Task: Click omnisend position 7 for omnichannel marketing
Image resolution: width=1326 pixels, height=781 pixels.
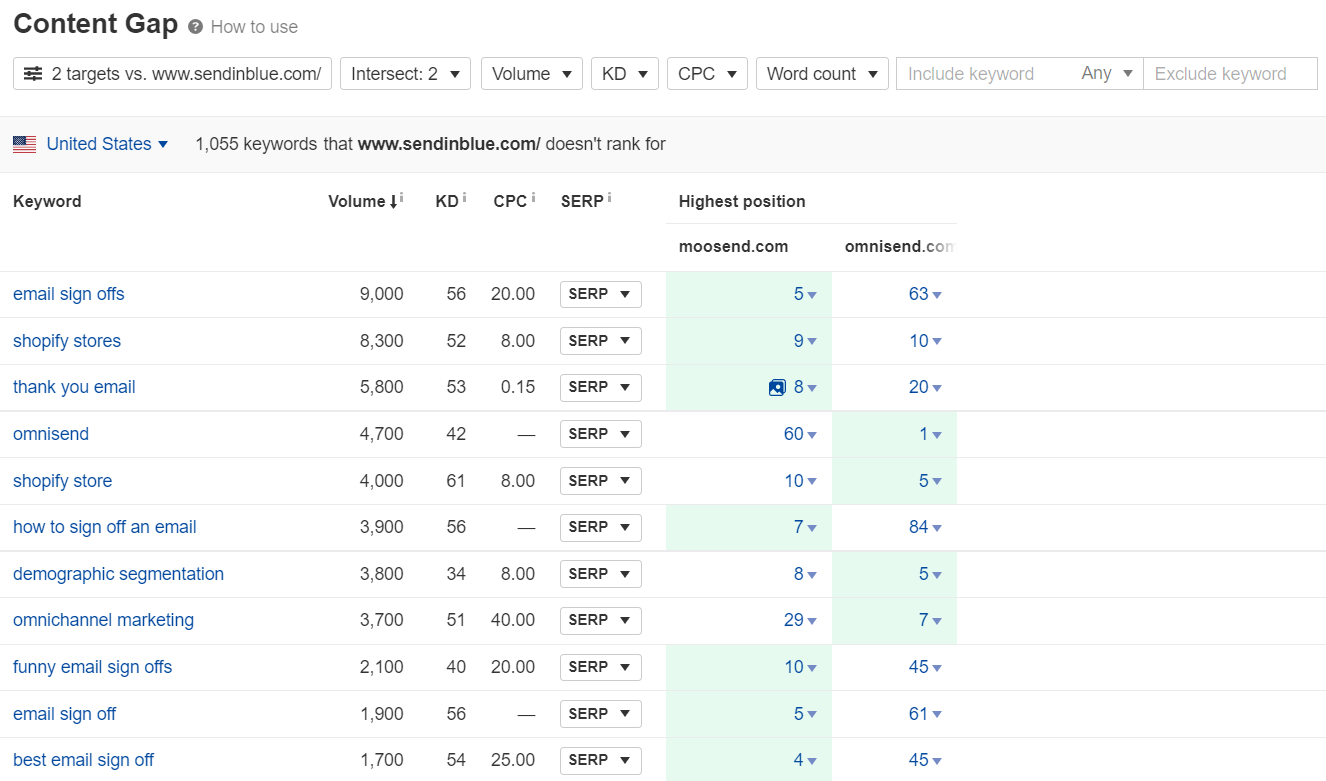Action: pos(930,620)
